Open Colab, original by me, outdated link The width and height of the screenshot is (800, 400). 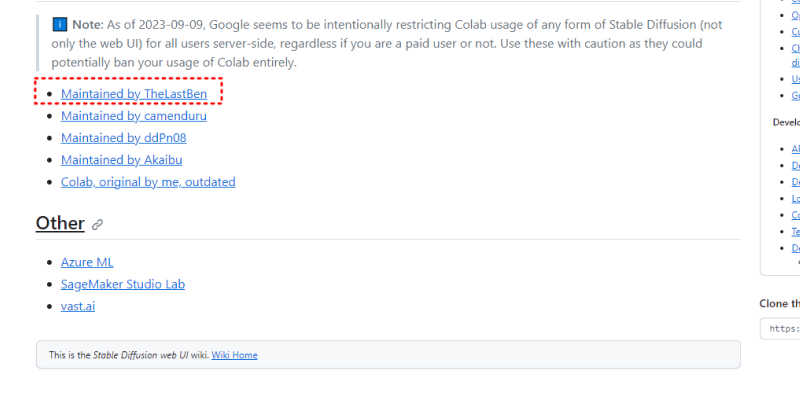(147, 182)
